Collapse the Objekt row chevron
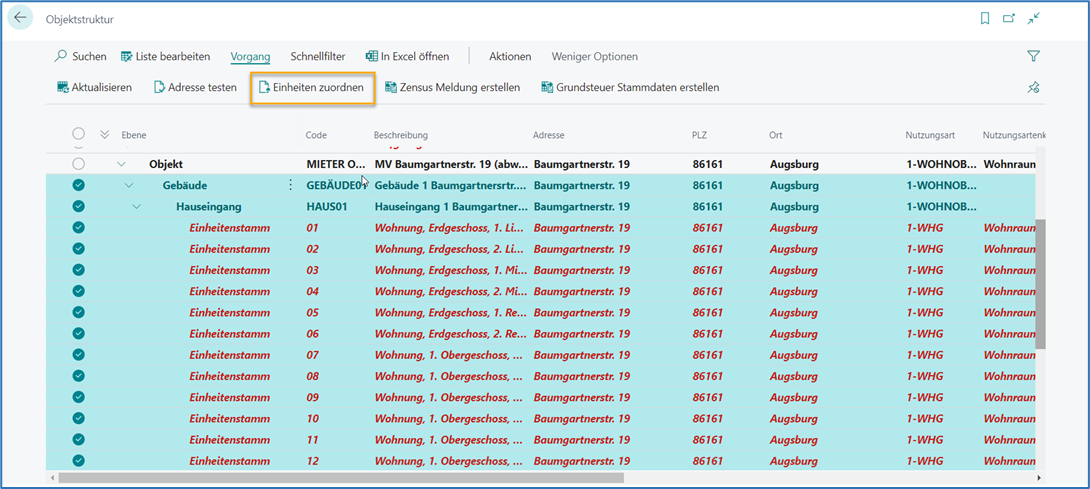Screen dimensions: 1090x489 122,164
